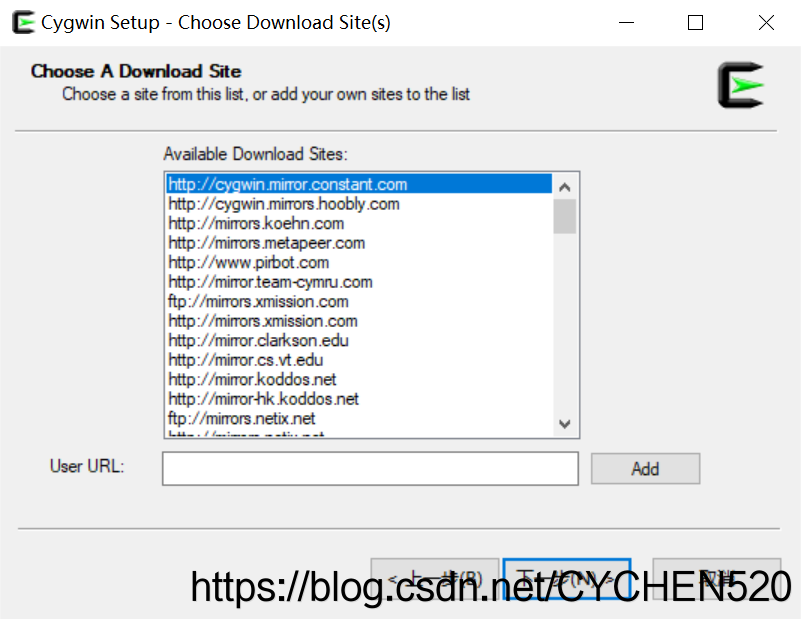The width and height of the screenshot is (801, 619).
Task: Select mirror cygwin.mirror.constant.com
Action: tap(359, 184)
